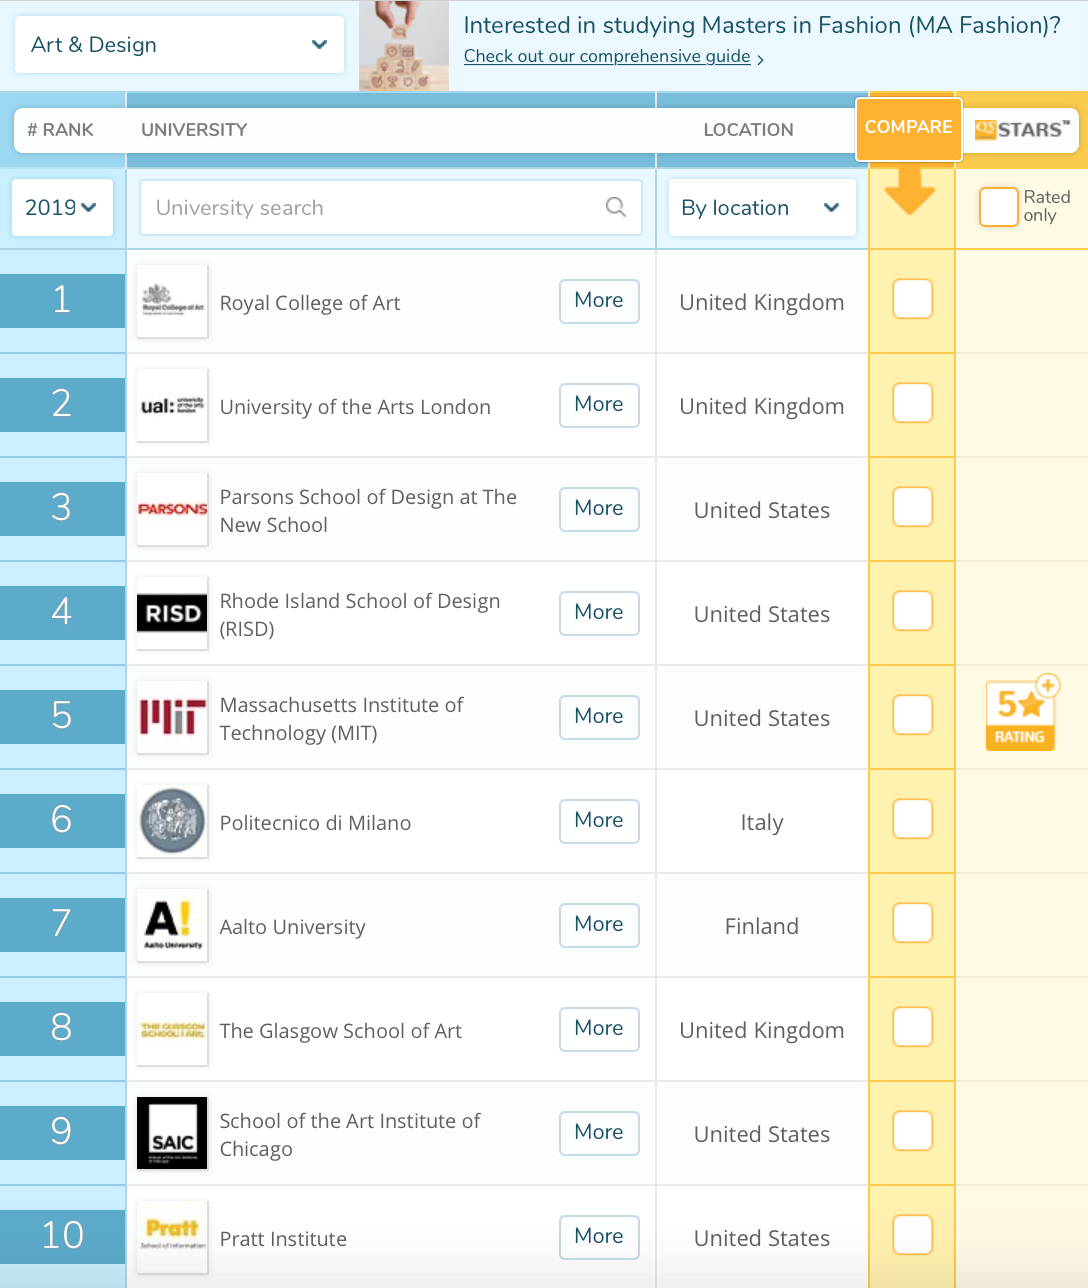Open the Politecnico di Milano link
The width and height of the screenshot is (1088, 1288).
click(315, 823)
